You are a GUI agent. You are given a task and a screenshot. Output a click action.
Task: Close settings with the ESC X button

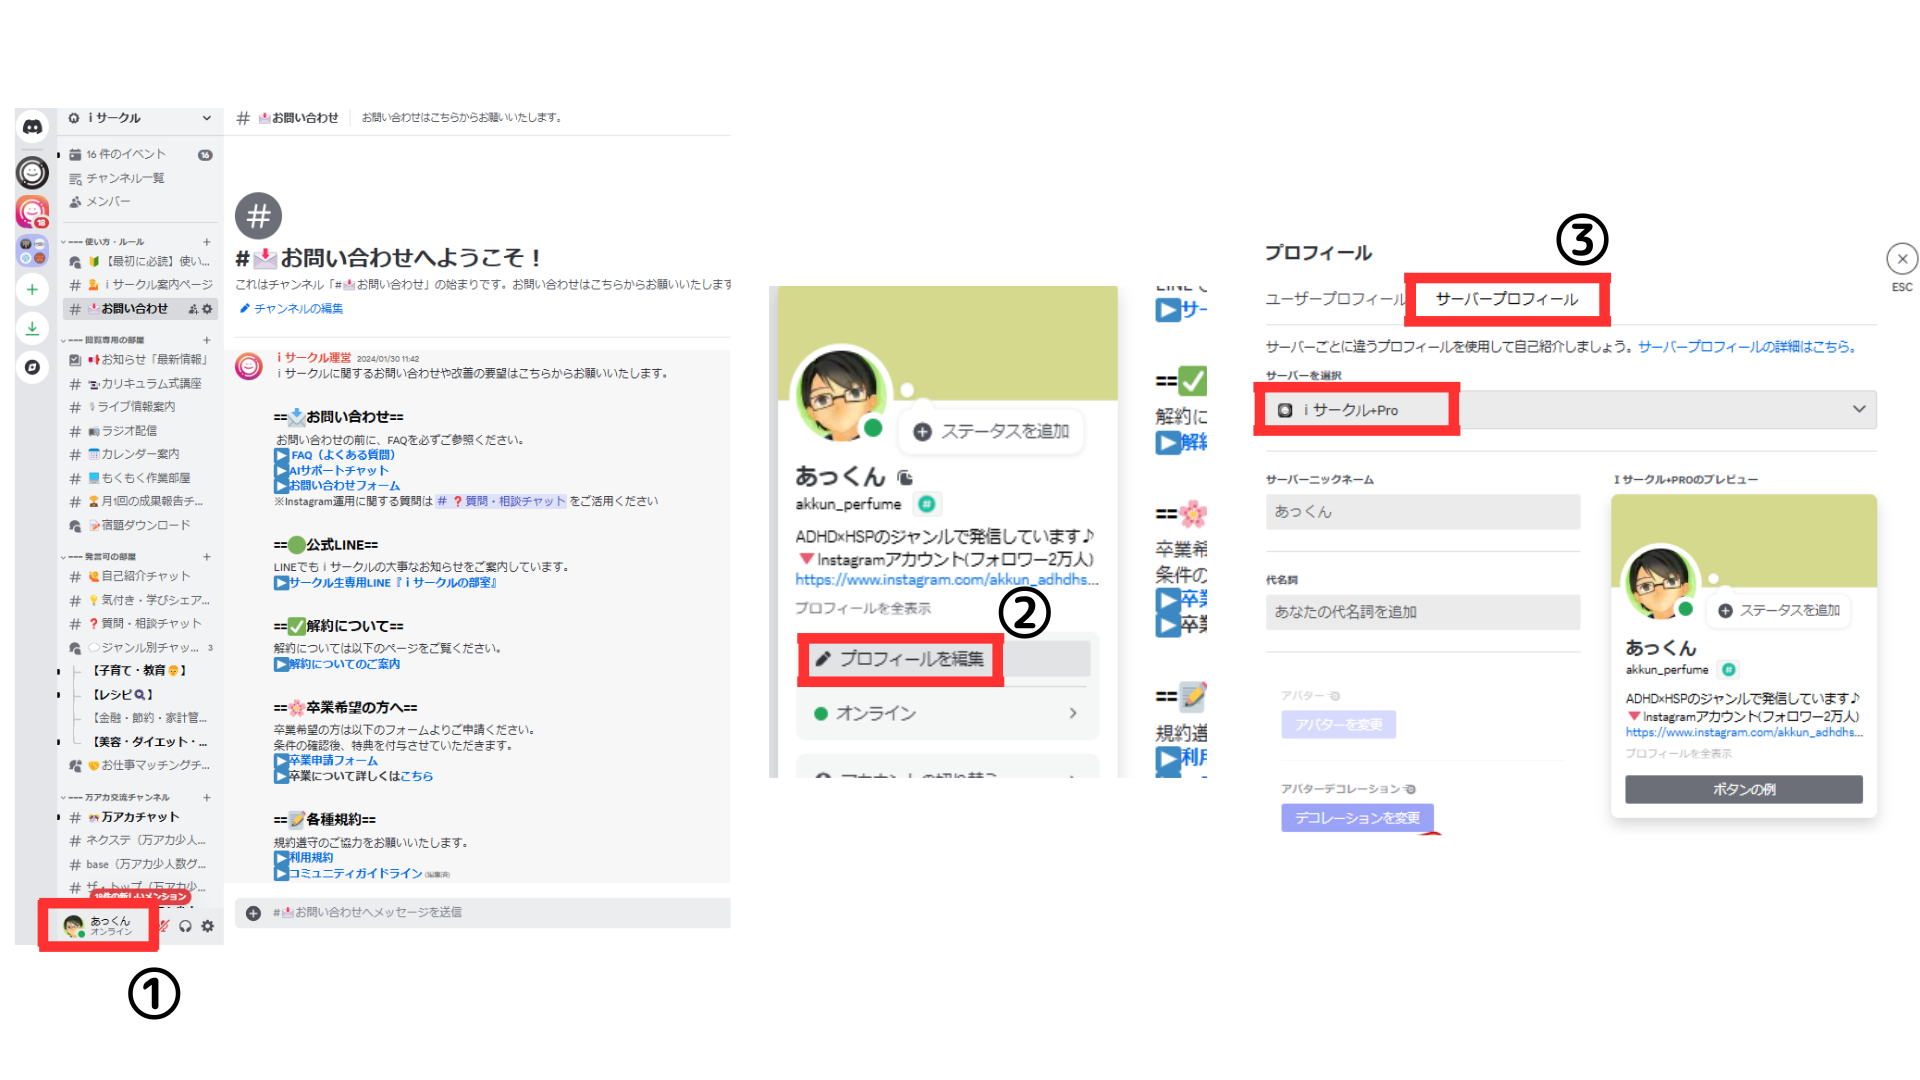click(1901, 259)
